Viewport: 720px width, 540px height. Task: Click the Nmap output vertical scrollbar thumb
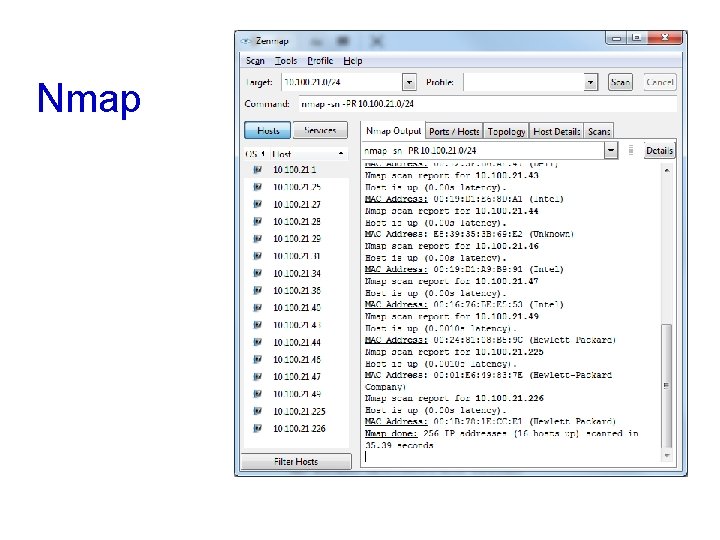[x=667, y=386]
